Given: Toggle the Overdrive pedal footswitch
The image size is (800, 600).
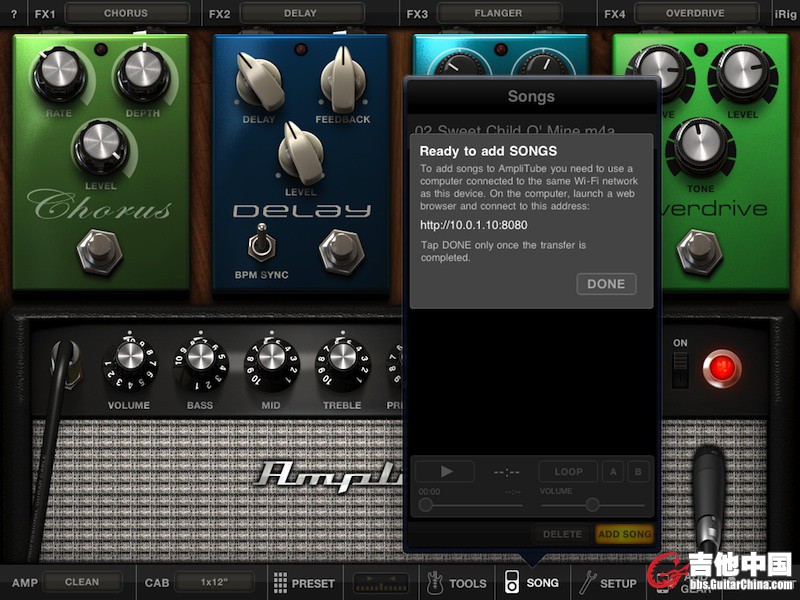Looking at the screenshot, I should pyautogui.click(x=699, y=252).
